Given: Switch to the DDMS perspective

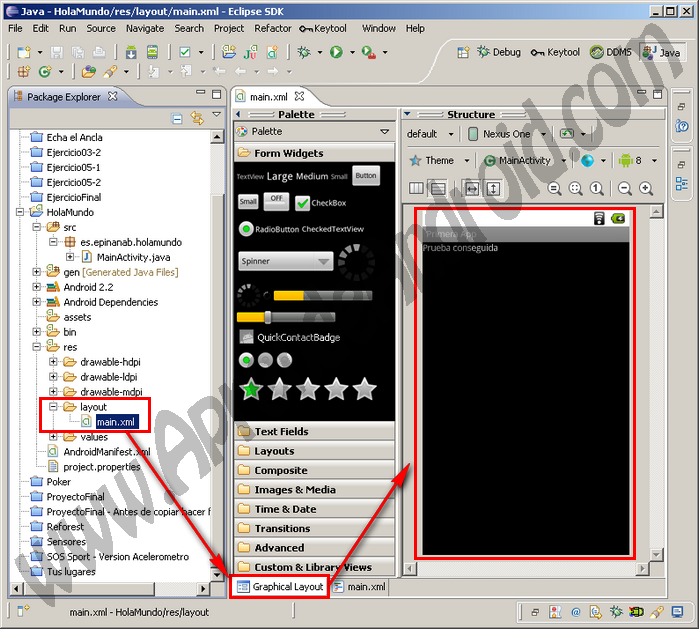Looking at the screenshot, I should 610,53.
